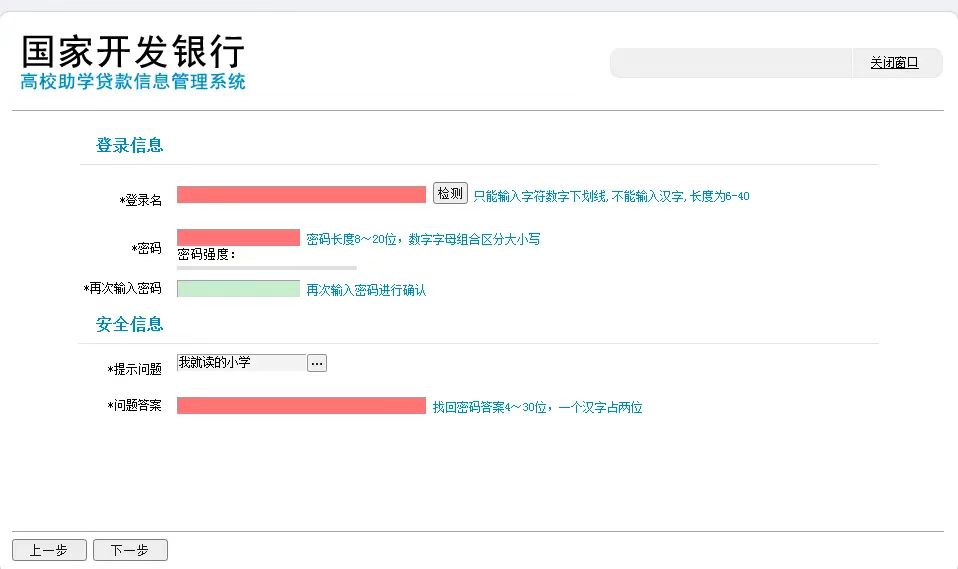This screenshot has width=958, height=569.
Task: Go to next step with 下一步
Action: [x=130, y=550]
